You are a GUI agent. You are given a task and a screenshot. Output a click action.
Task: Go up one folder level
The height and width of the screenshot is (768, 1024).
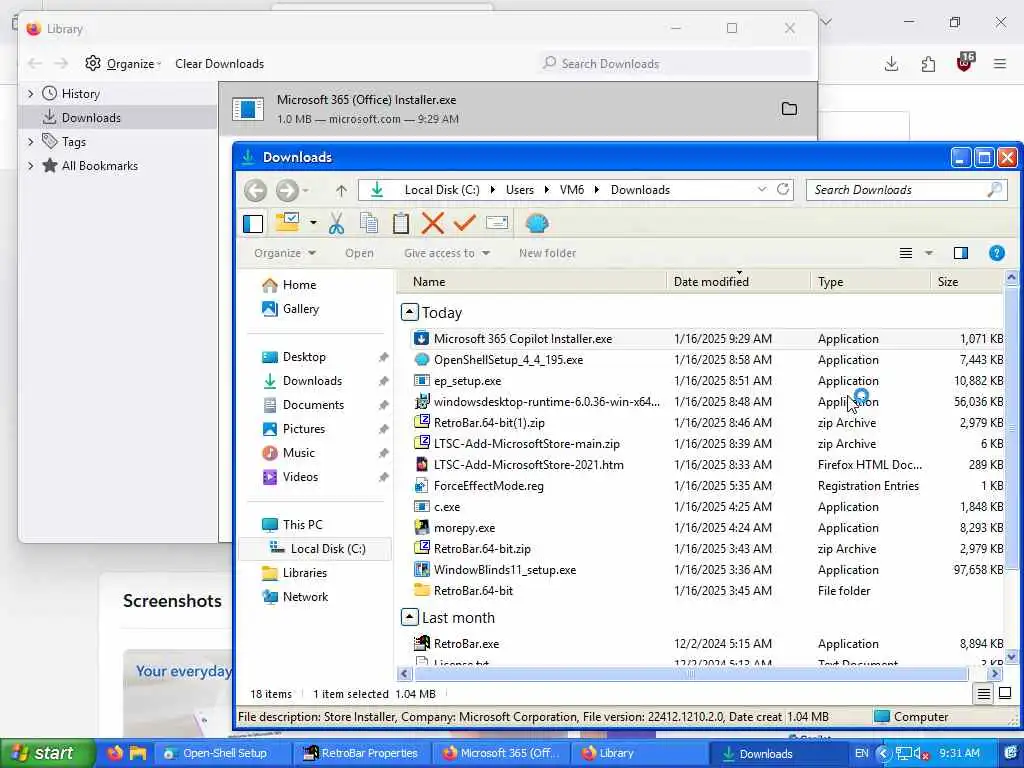[341, 191]
